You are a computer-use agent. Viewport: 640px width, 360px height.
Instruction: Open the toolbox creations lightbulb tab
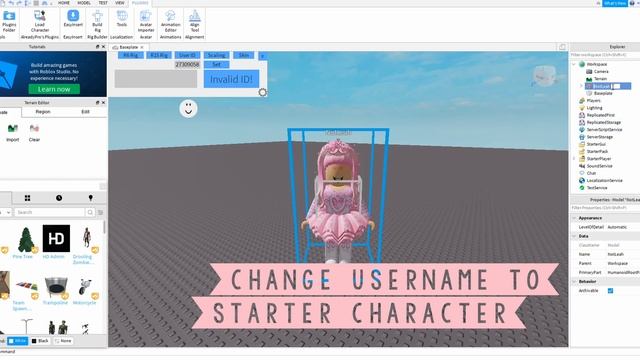click(x=91, y=198)
